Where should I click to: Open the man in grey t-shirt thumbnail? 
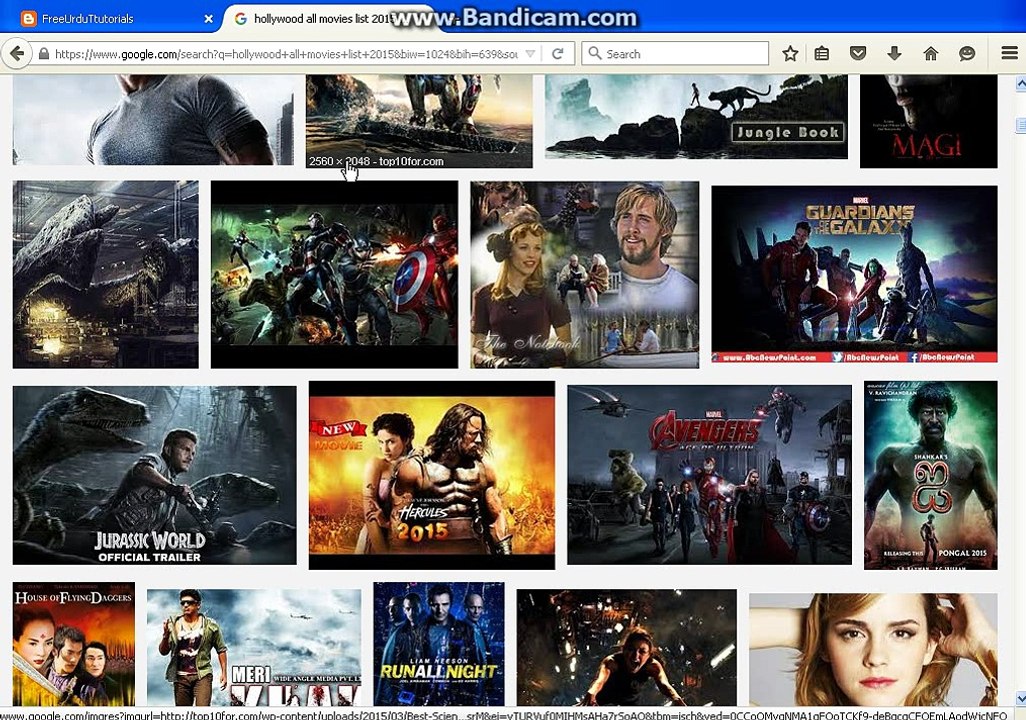[153, 119]
